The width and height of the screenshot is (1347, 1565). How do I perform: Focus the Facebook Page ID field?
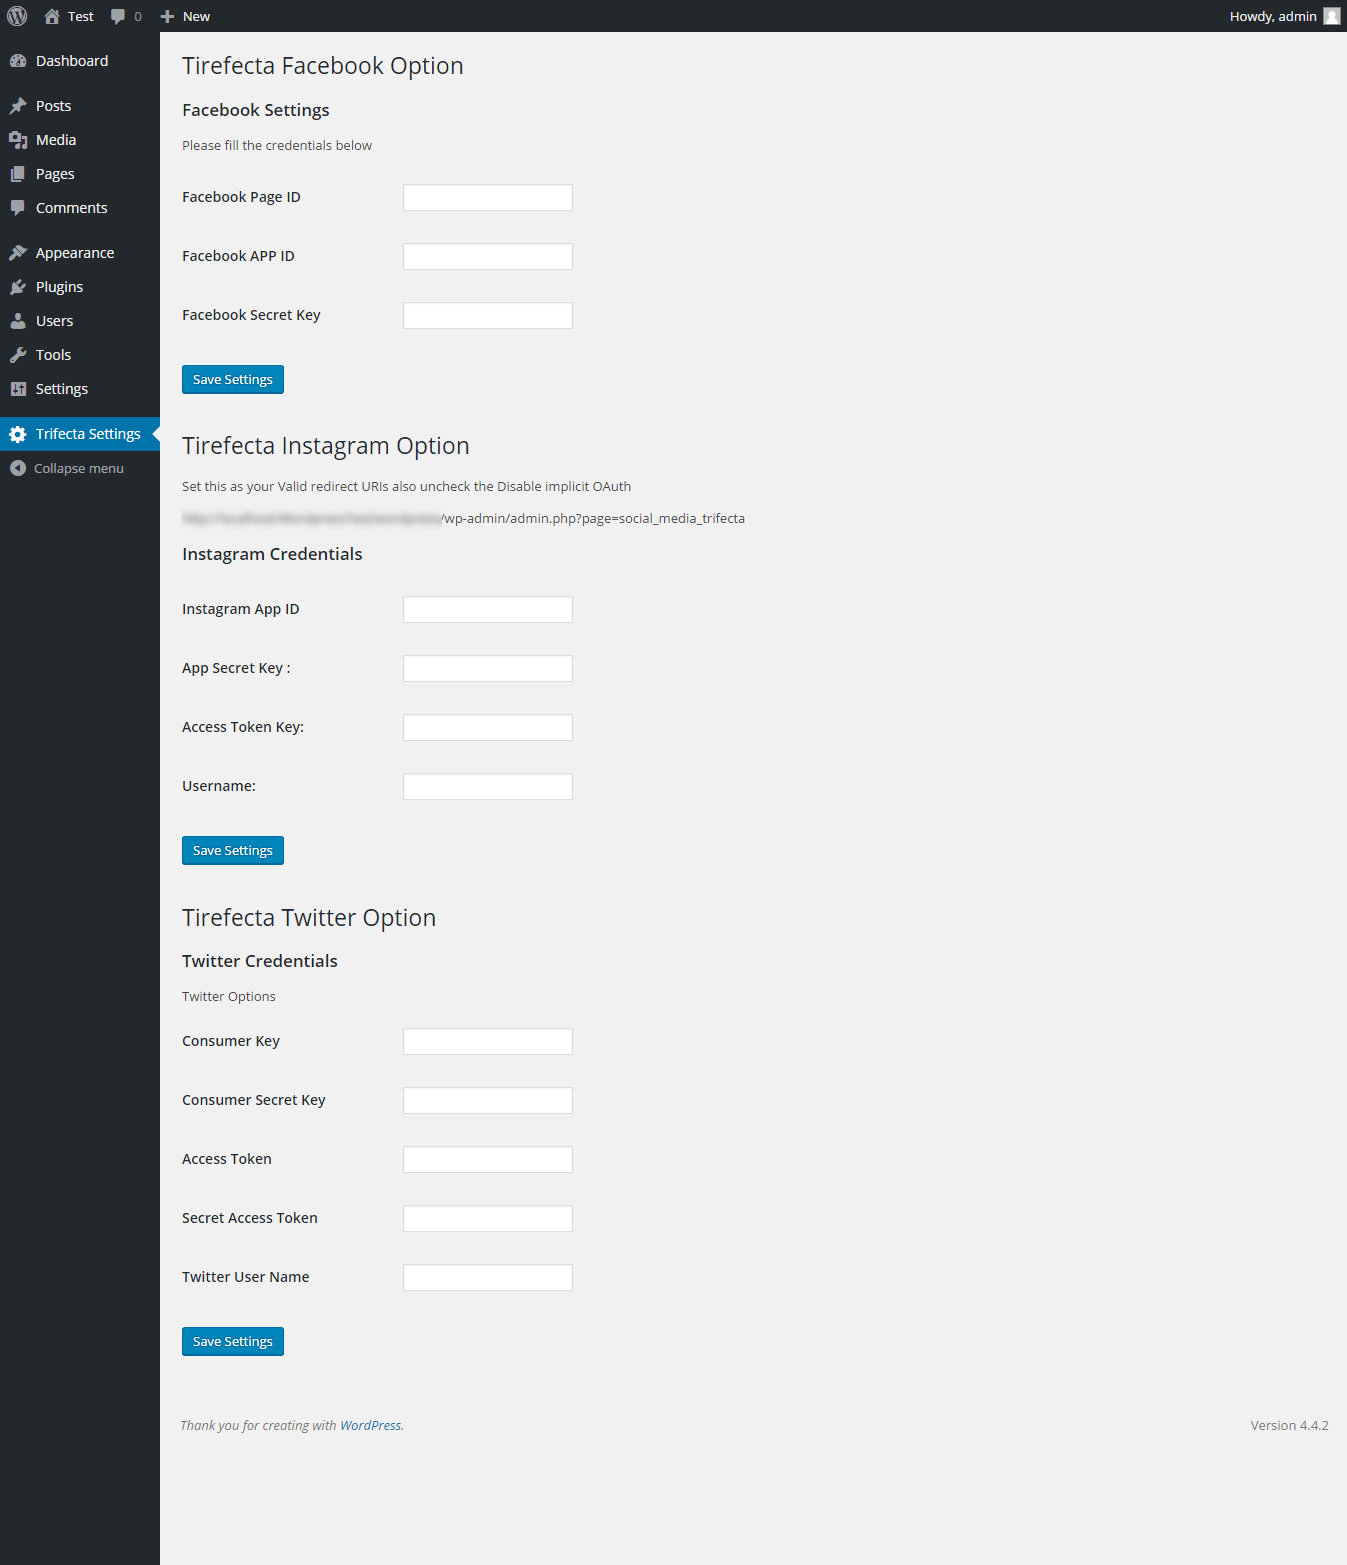tap(488, 198)
